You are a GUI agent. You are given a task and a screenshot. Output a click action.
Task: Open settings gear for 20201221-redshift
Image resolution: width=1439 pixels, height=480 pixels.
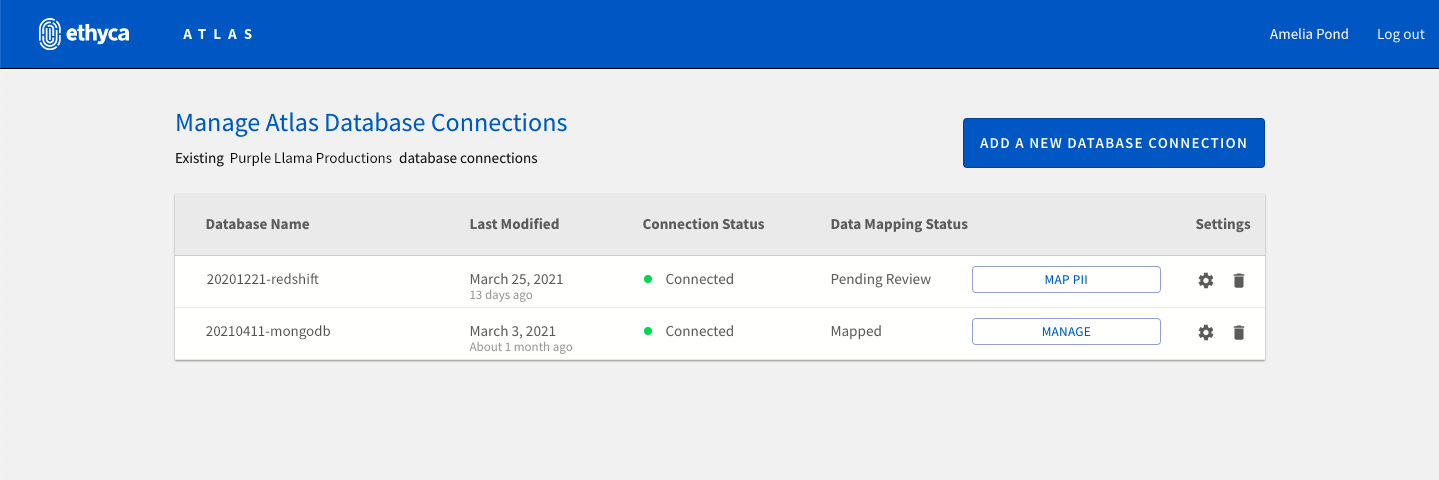click(x=1206, y=281)
